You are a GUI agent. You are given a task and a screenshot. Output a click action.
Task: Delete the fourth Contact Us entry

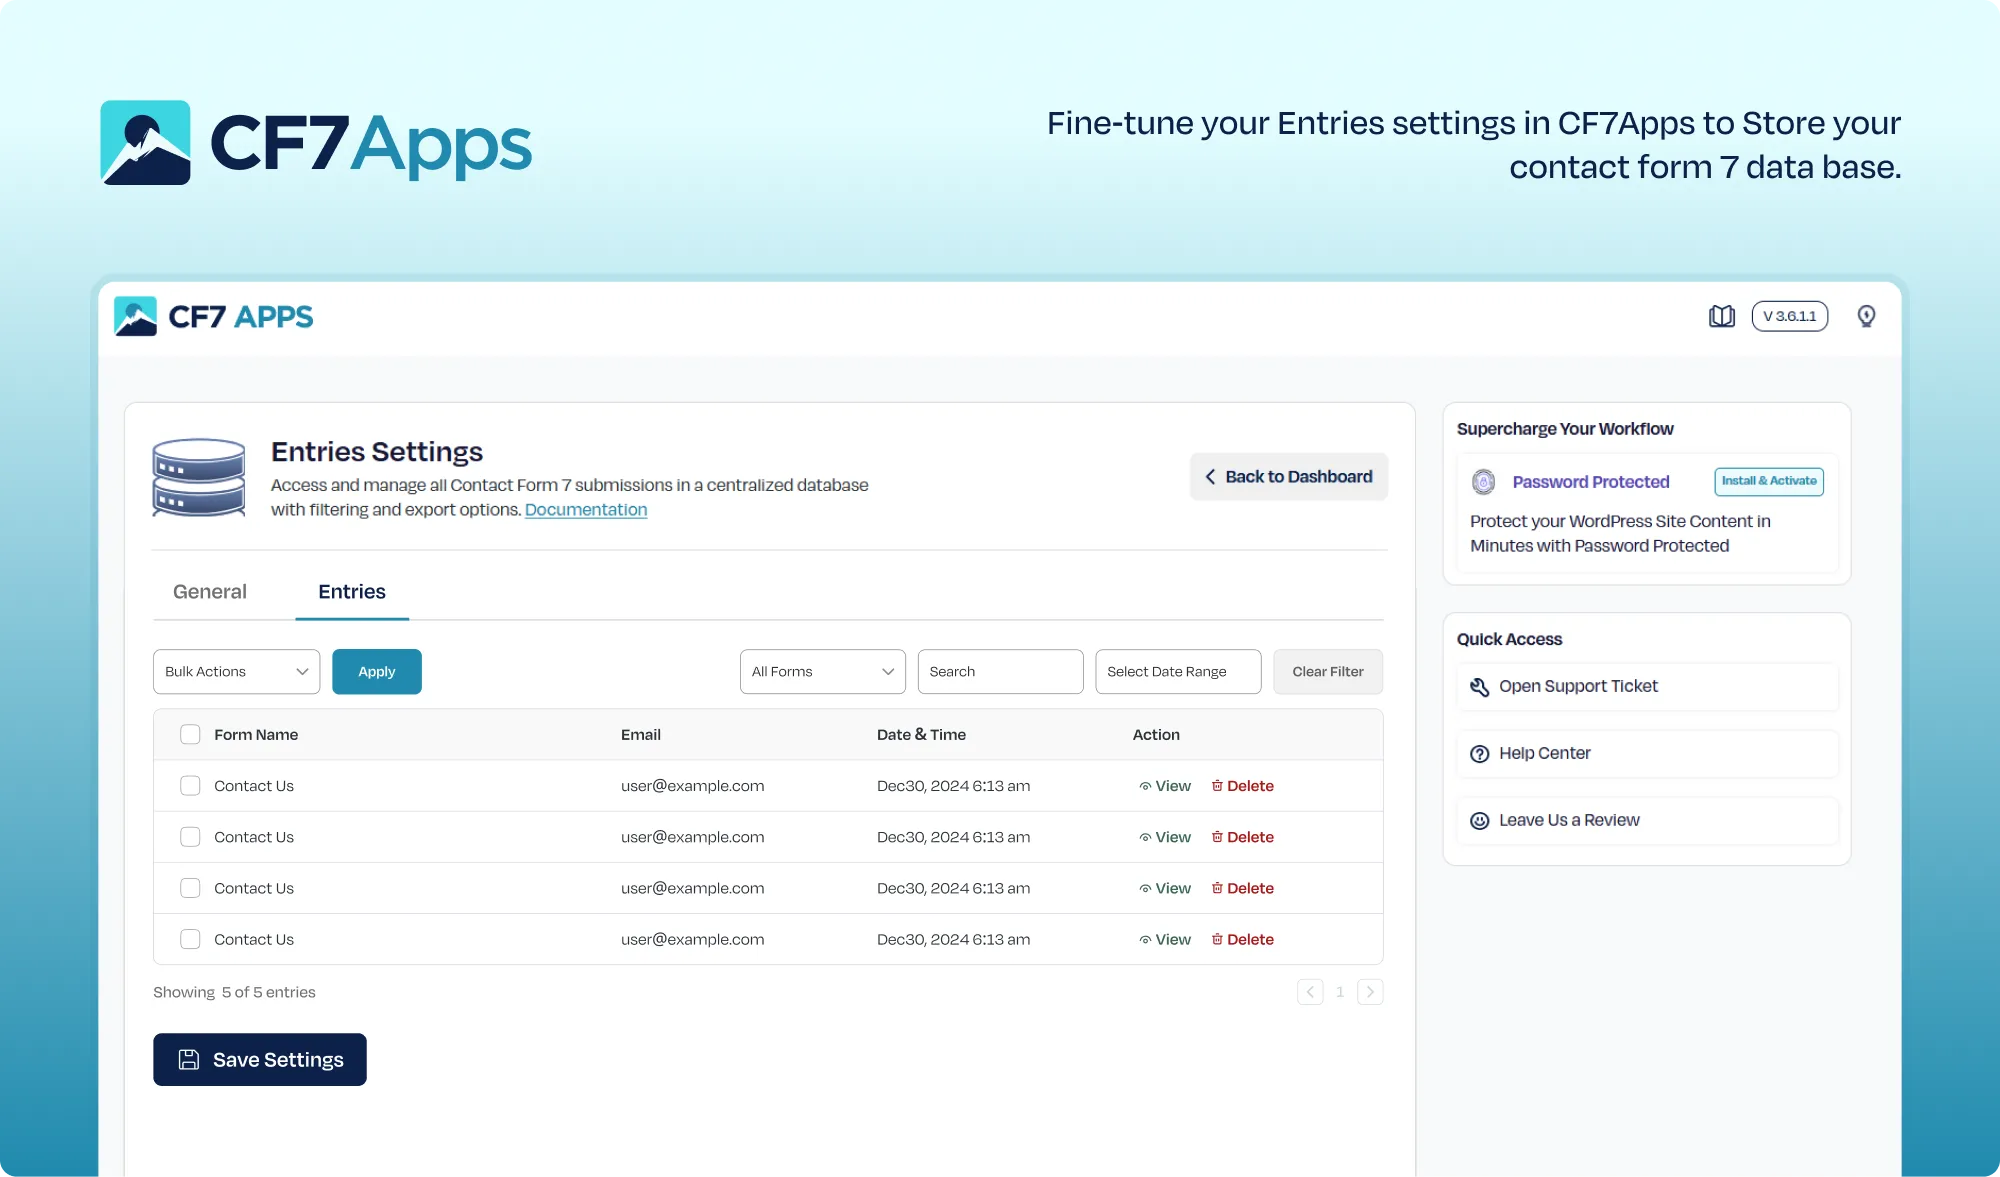coord(1242,939)
